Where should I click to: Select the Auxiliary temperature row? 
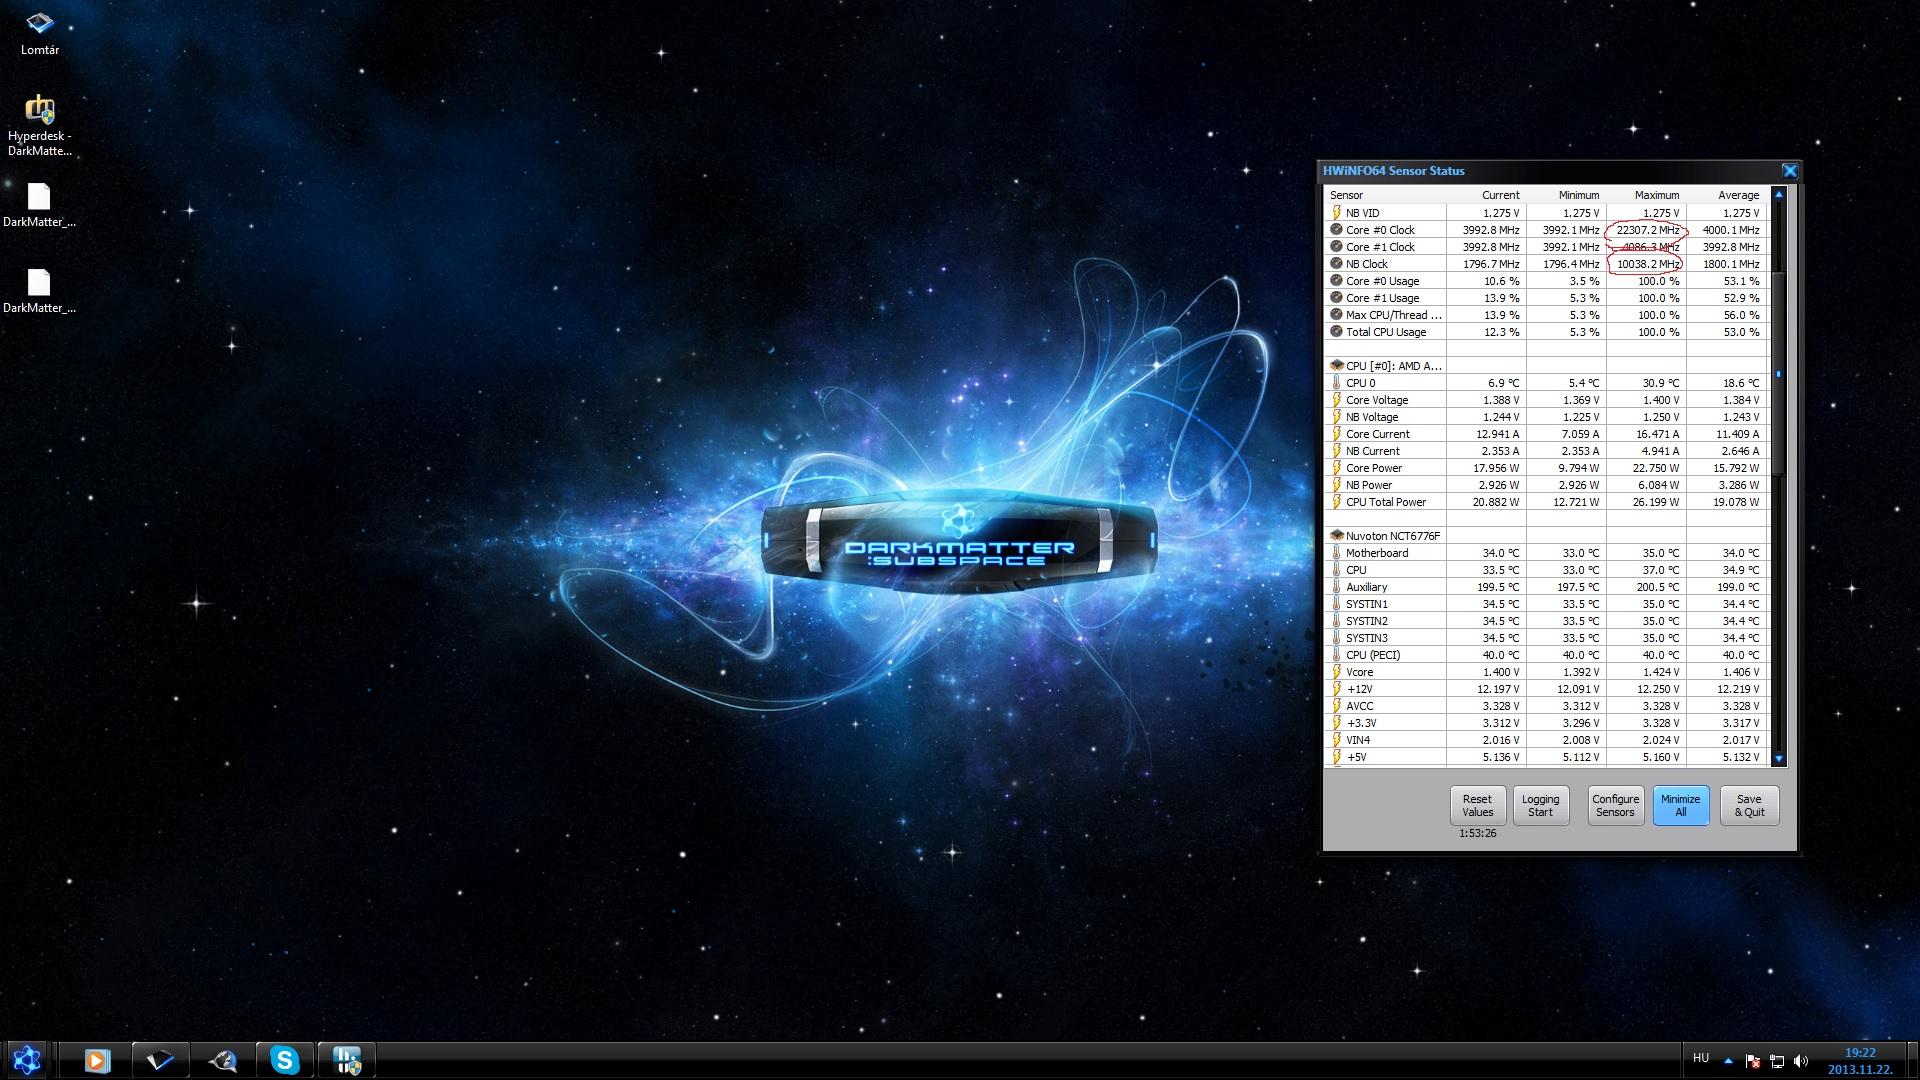point(1547,587)
